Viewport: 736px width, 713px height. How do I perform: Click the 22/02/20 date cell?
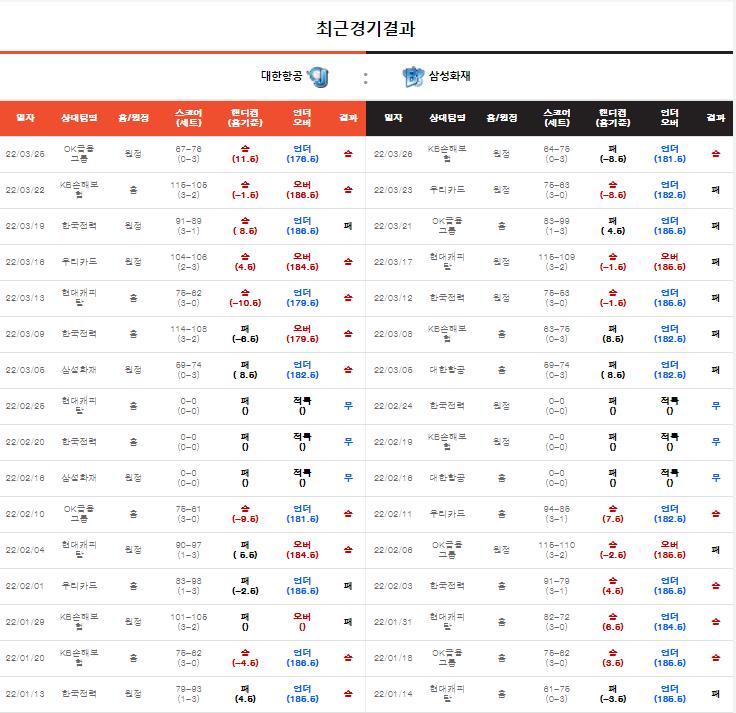point(25,442)
